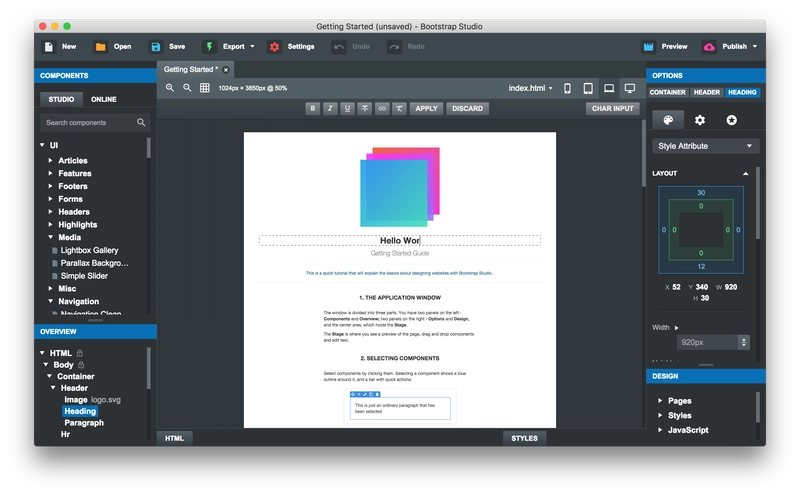Viewport: 800px width, 495px height.
Task: Click the stage vertical scrollbar
Action: (643, 153)
